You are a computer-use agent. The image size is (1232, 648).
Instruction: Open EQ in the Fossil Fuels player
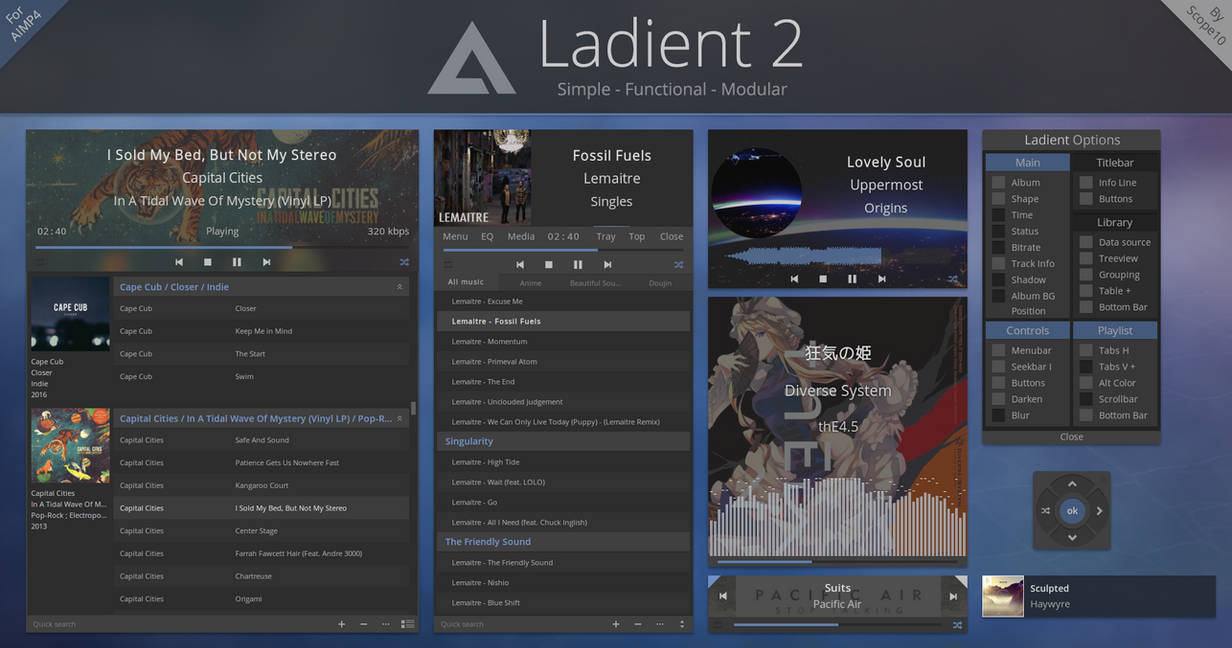click(487, 237)
